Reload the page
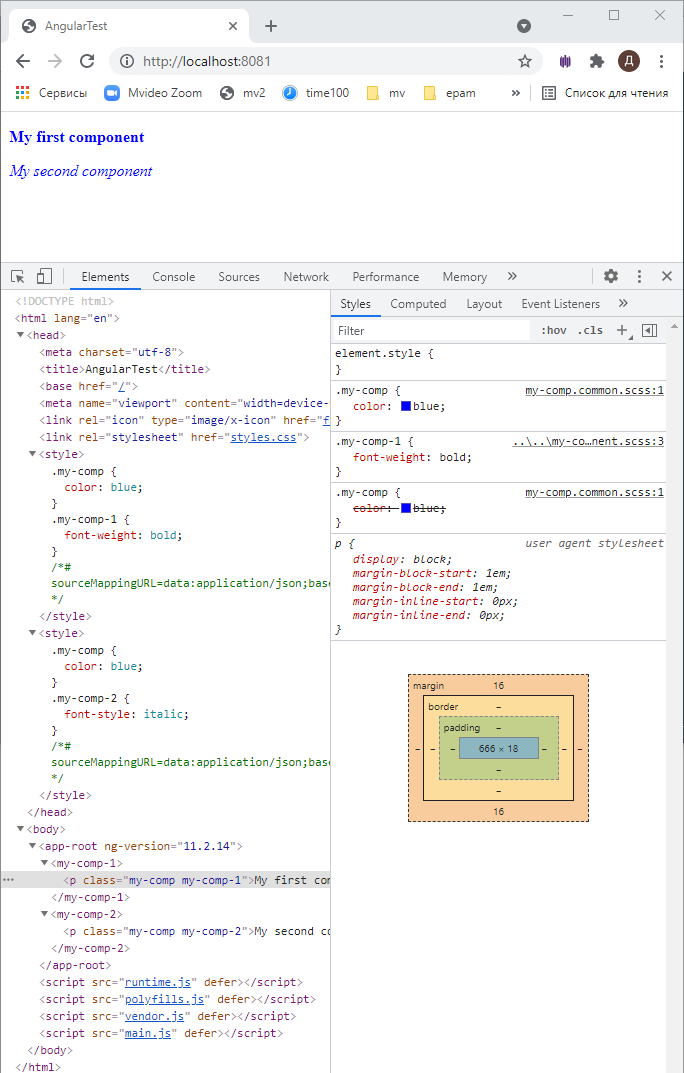The image size is (684, 1073). (x=87, y=61)
